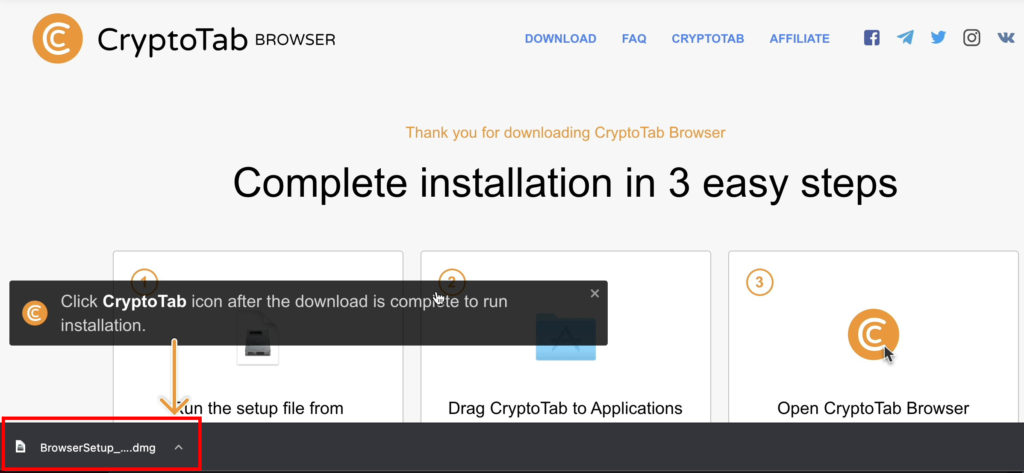Click the CryptoTab icon in step 3 card
1024x473 pixels.
[873, 334]
